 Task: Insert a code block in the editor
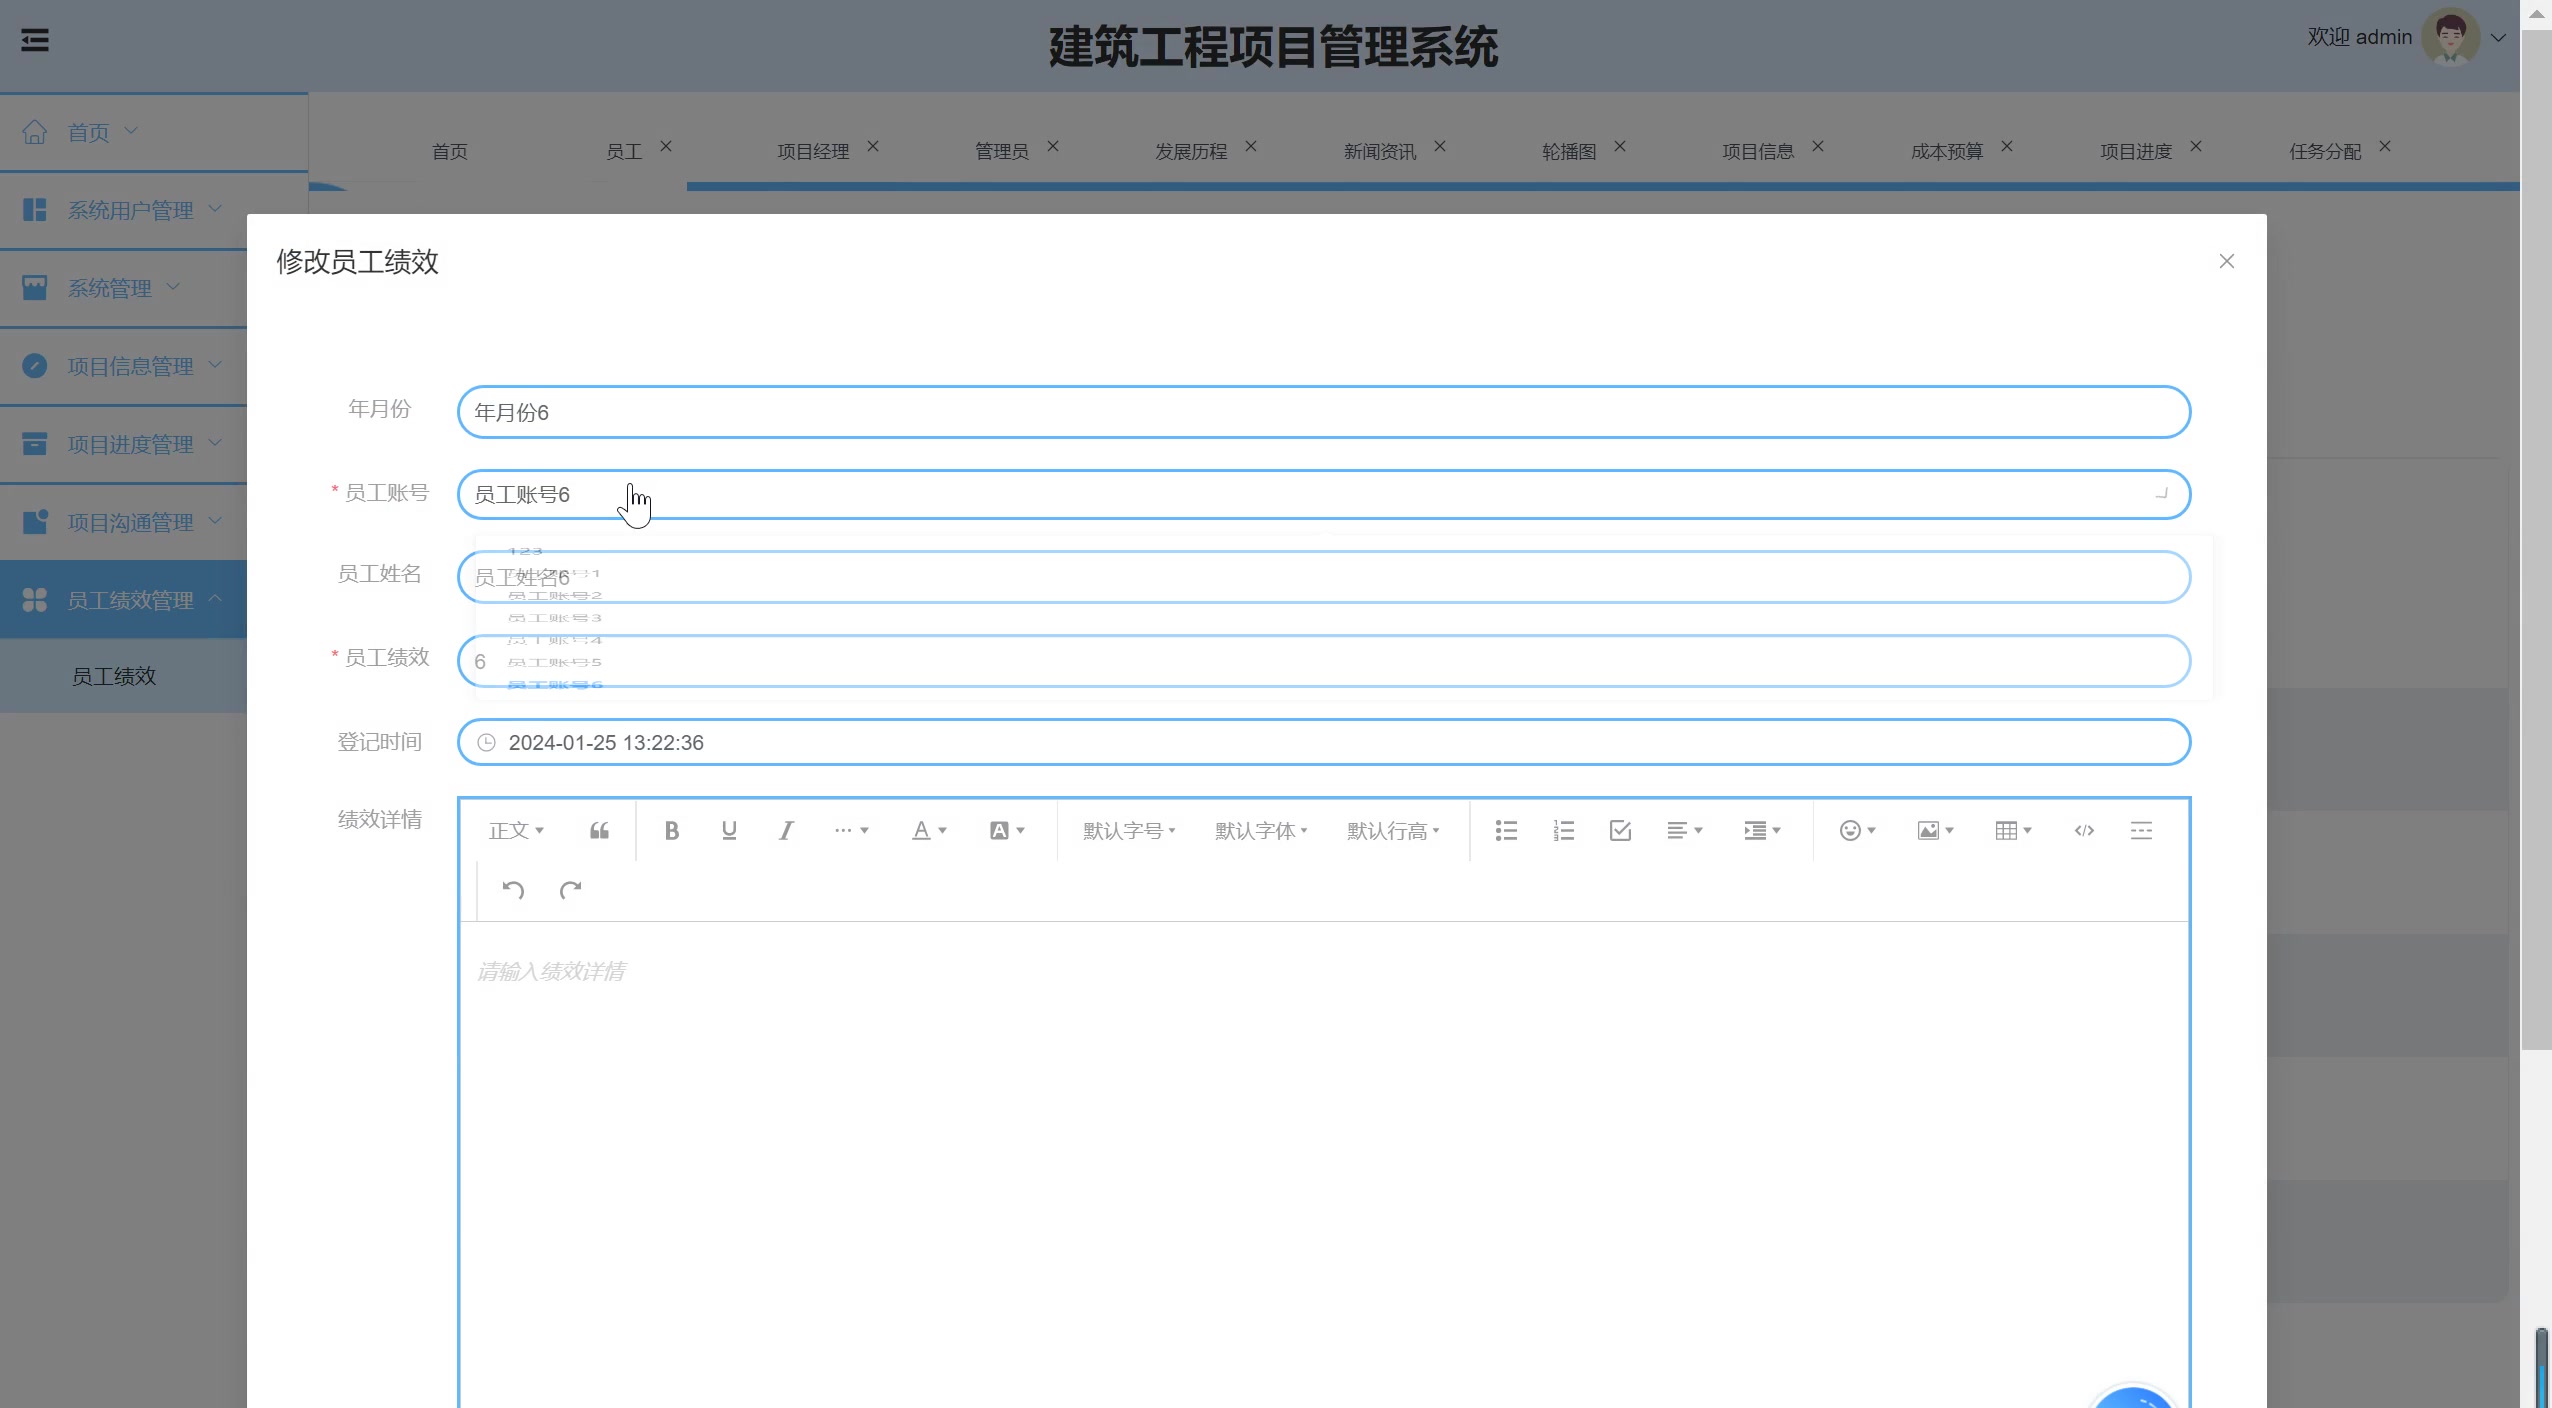2084,830
